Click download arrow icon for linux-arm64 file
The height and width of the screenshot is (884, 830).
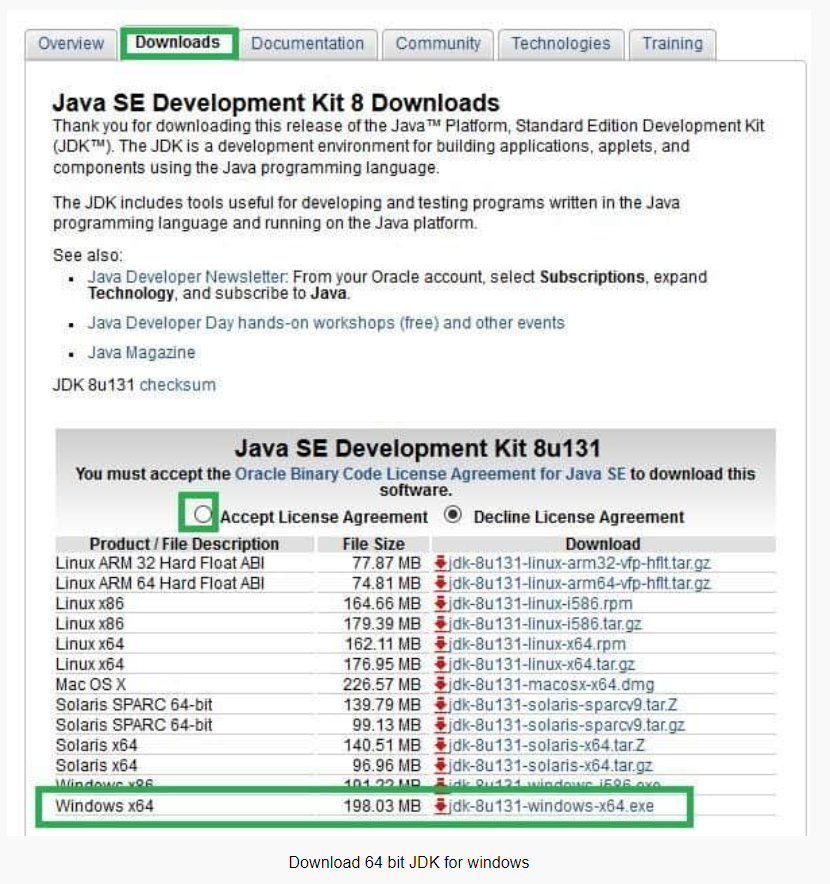pyautogui.click(x=440, y=584)
